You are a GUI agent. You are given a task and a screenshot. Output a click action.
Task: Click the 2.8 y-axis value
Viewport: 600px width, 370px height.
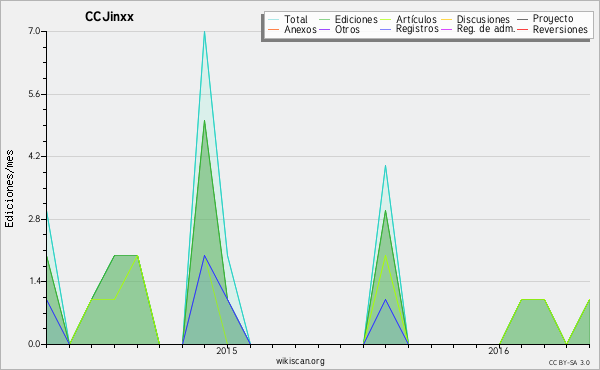click(34, 219)
